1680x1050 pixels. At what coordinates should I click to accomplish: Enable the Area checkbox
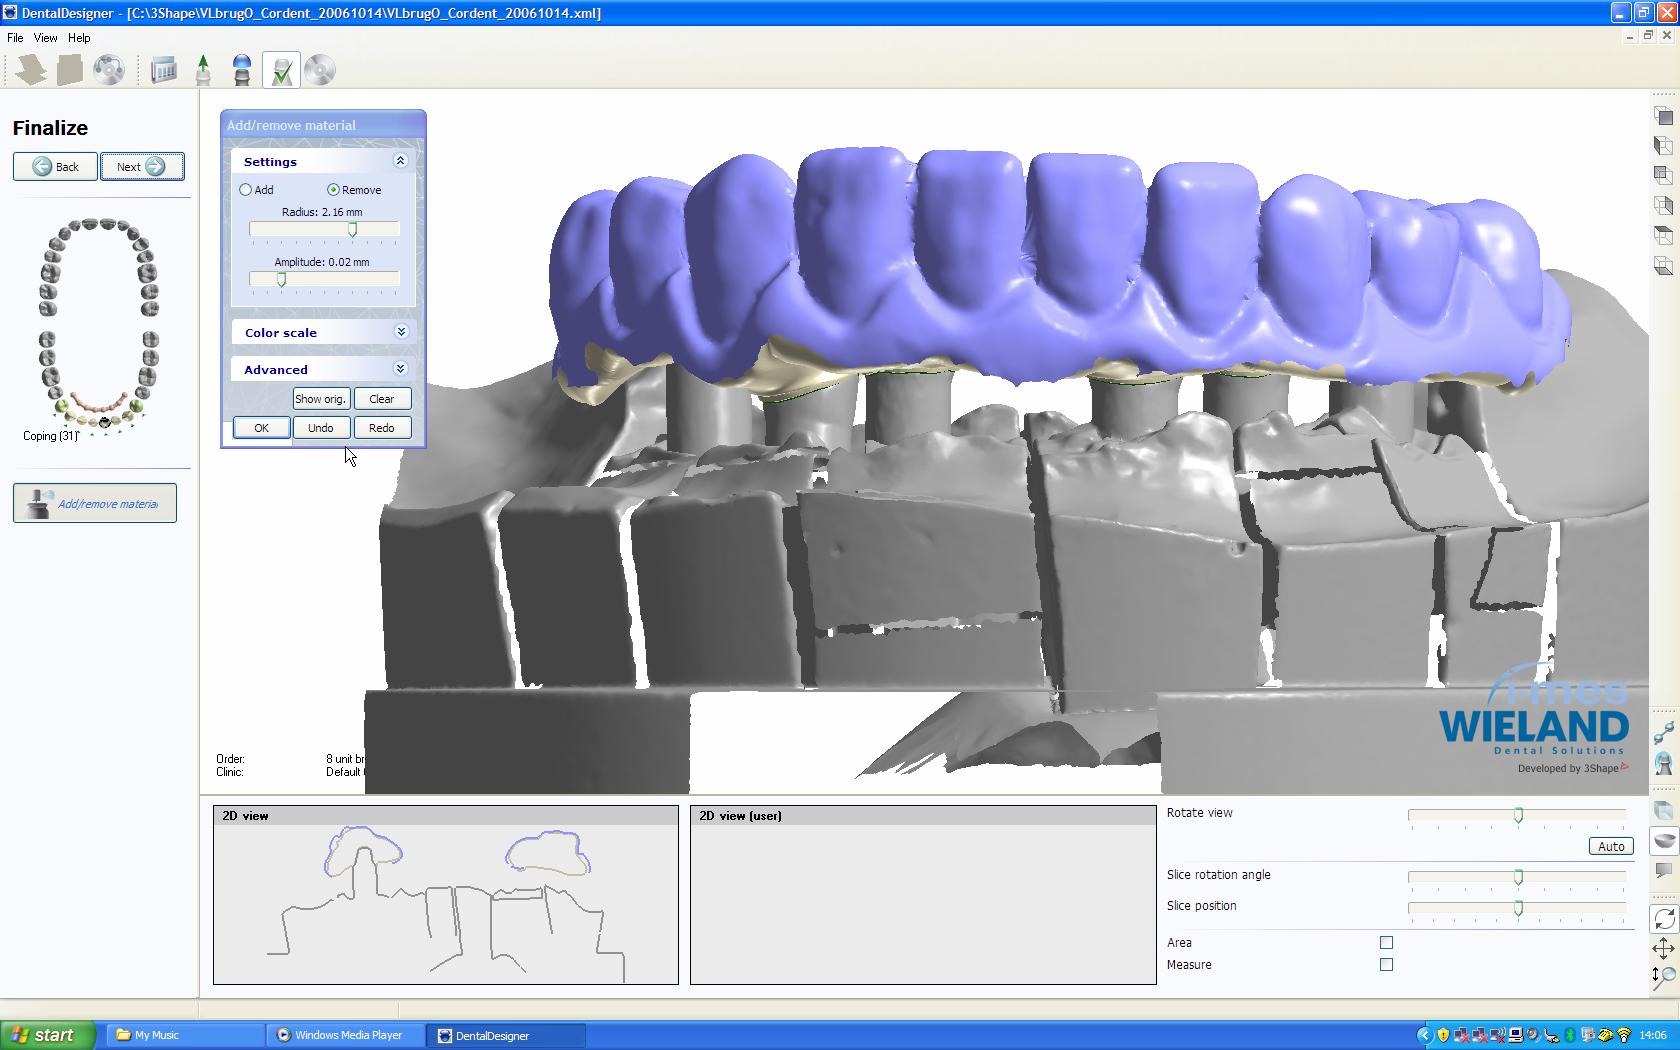(1386, 942)
